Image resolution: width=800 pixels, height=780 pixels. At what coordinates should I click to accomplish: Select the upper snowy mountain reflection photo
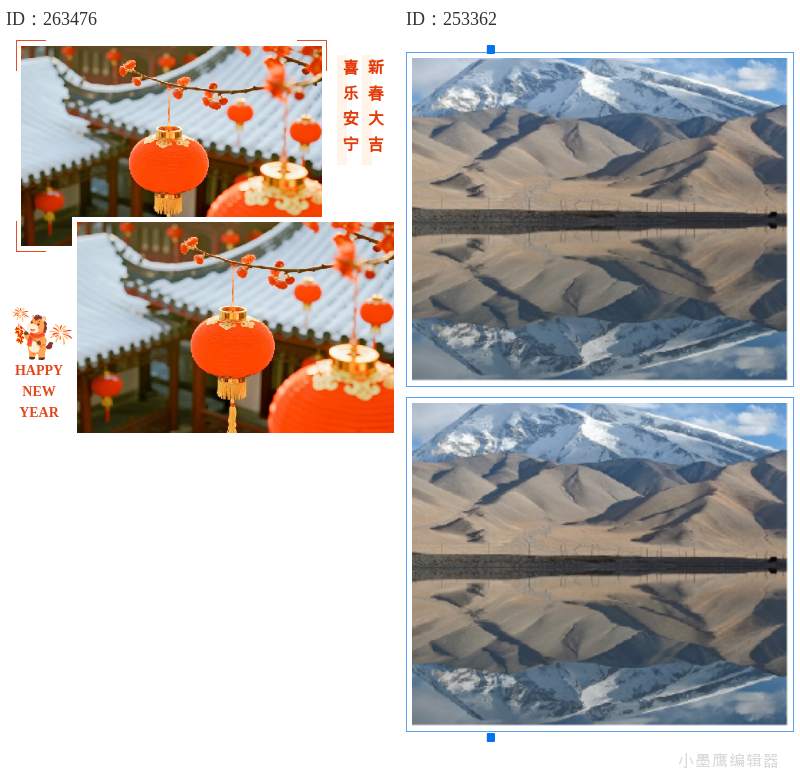coord(599,219)
